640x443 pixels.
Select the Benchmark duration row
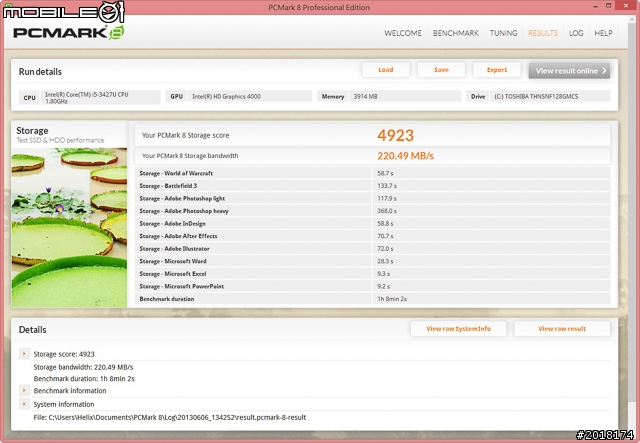coord(372,299)
